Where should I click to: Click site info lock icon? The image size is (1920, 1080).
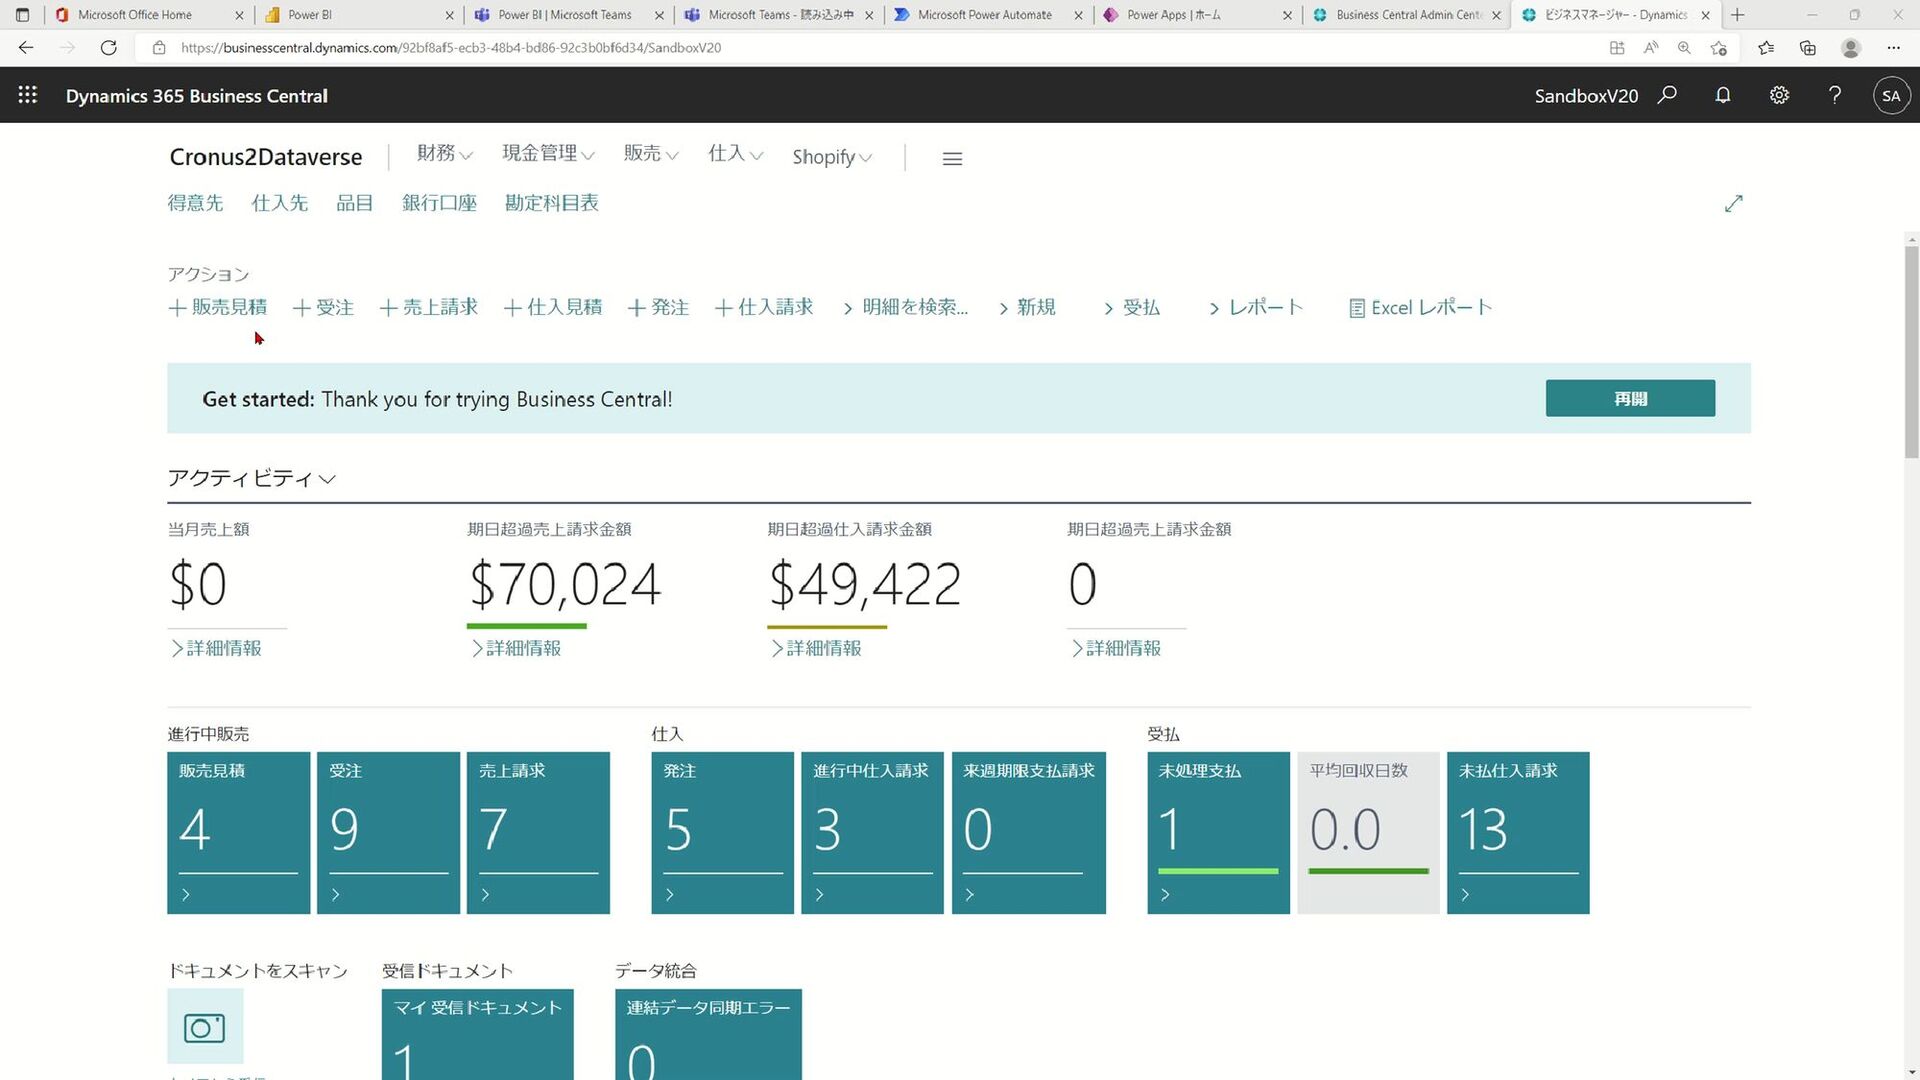159,47
